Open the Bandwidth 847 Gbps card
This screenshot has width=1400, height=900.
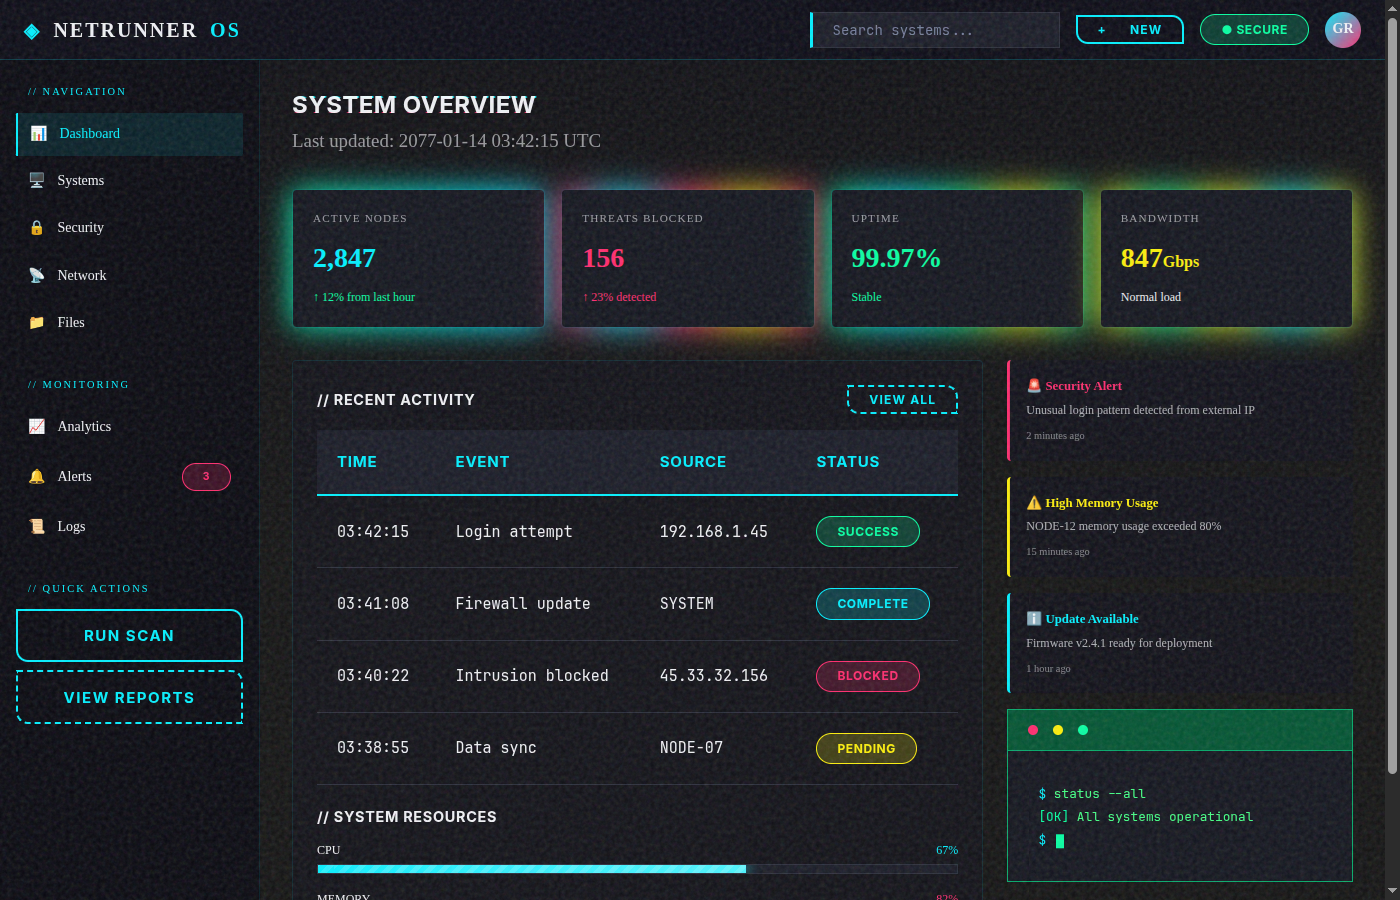click(x=1226, y=258)
